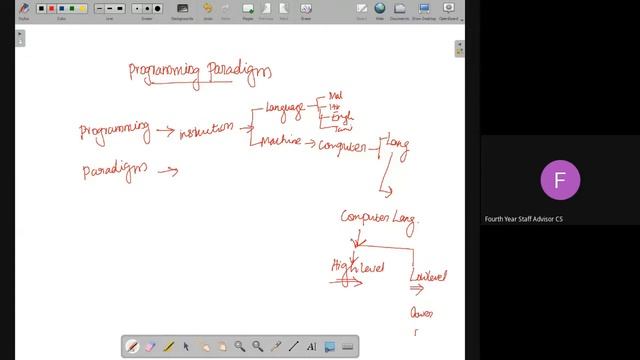
Task: Choose the large eraser size
Action: click(157, 8)
